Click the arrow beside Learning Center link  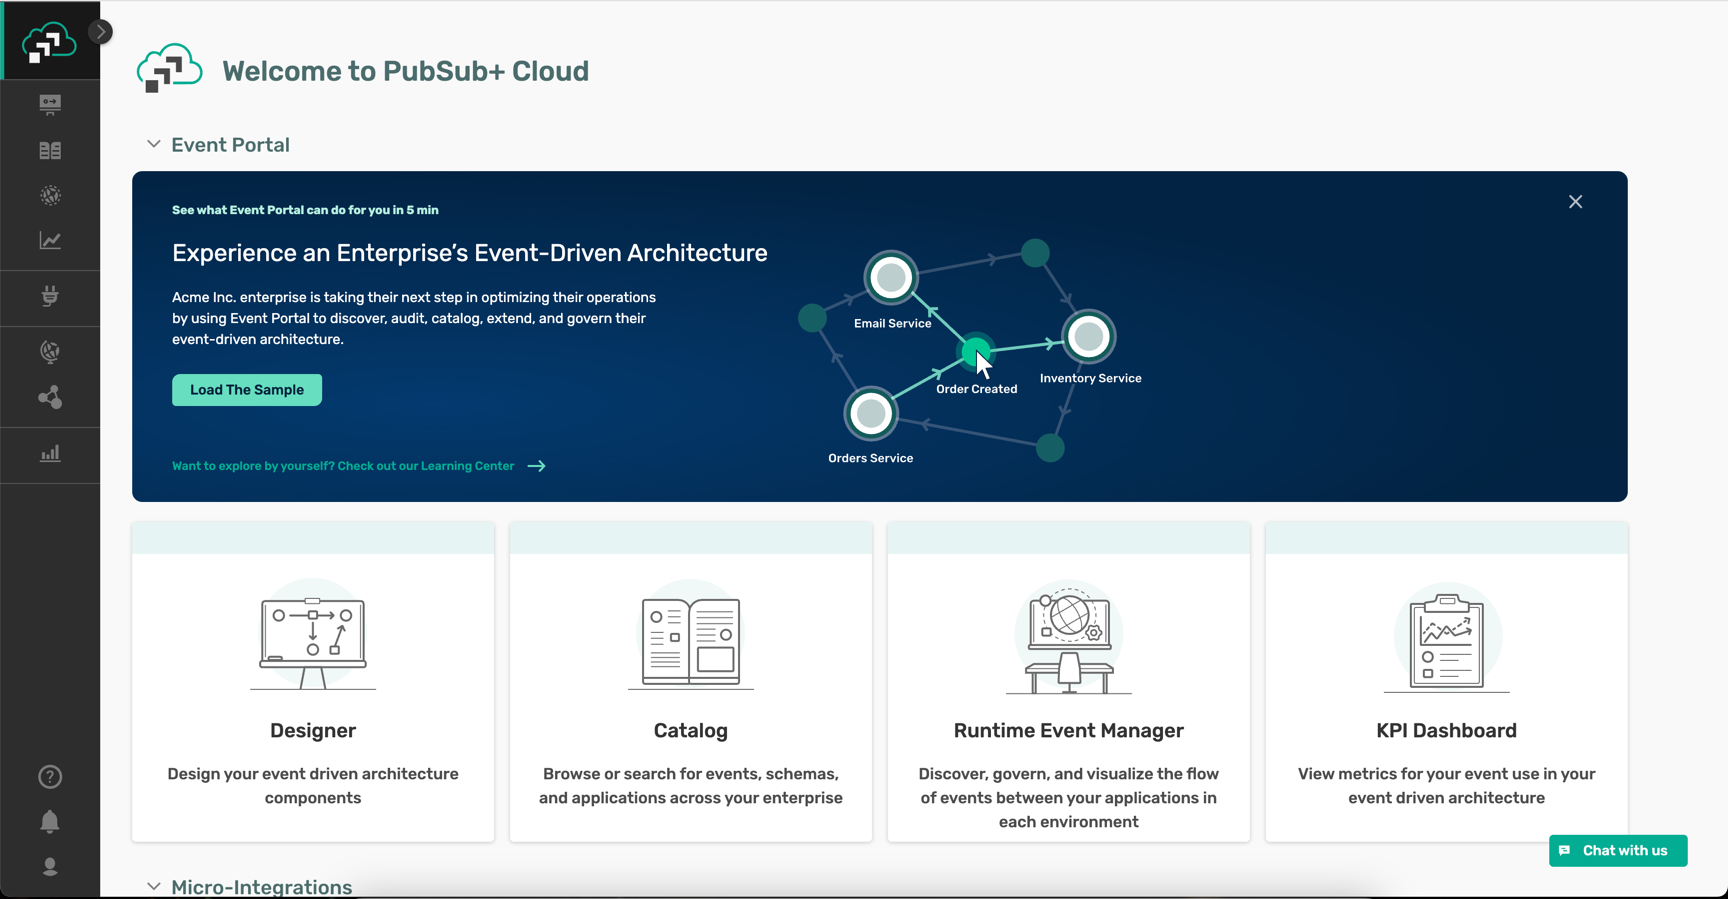coord(537,466)
